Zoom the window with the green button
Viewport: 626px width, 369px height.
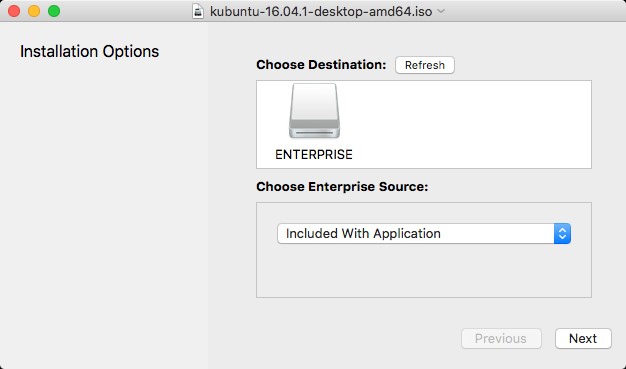pyautogui.click(x=54, y=11)
